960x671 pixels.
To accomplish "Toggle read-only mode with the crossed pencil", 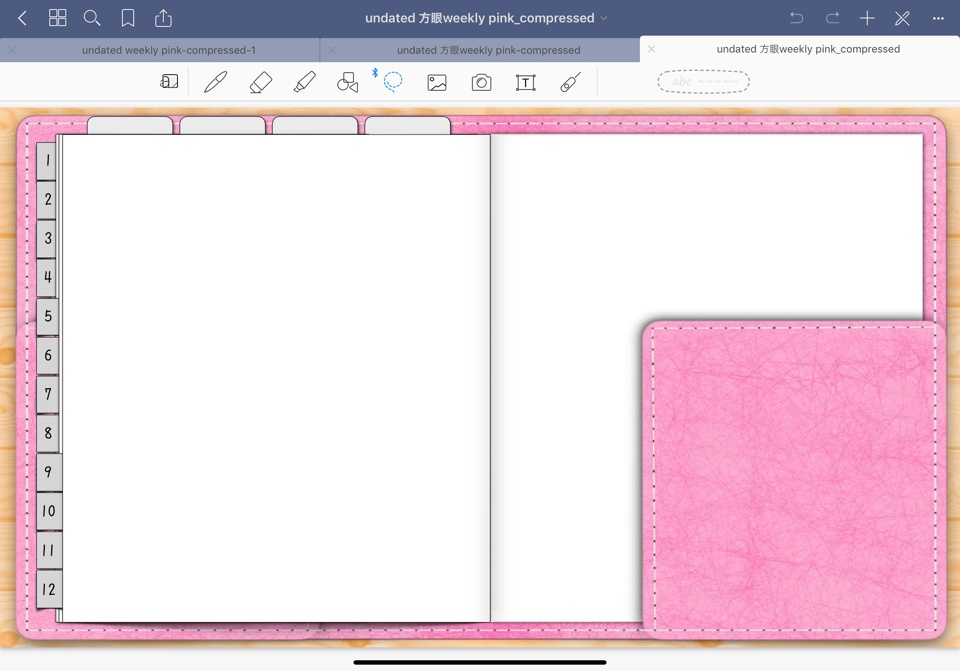I will (902, 17).
